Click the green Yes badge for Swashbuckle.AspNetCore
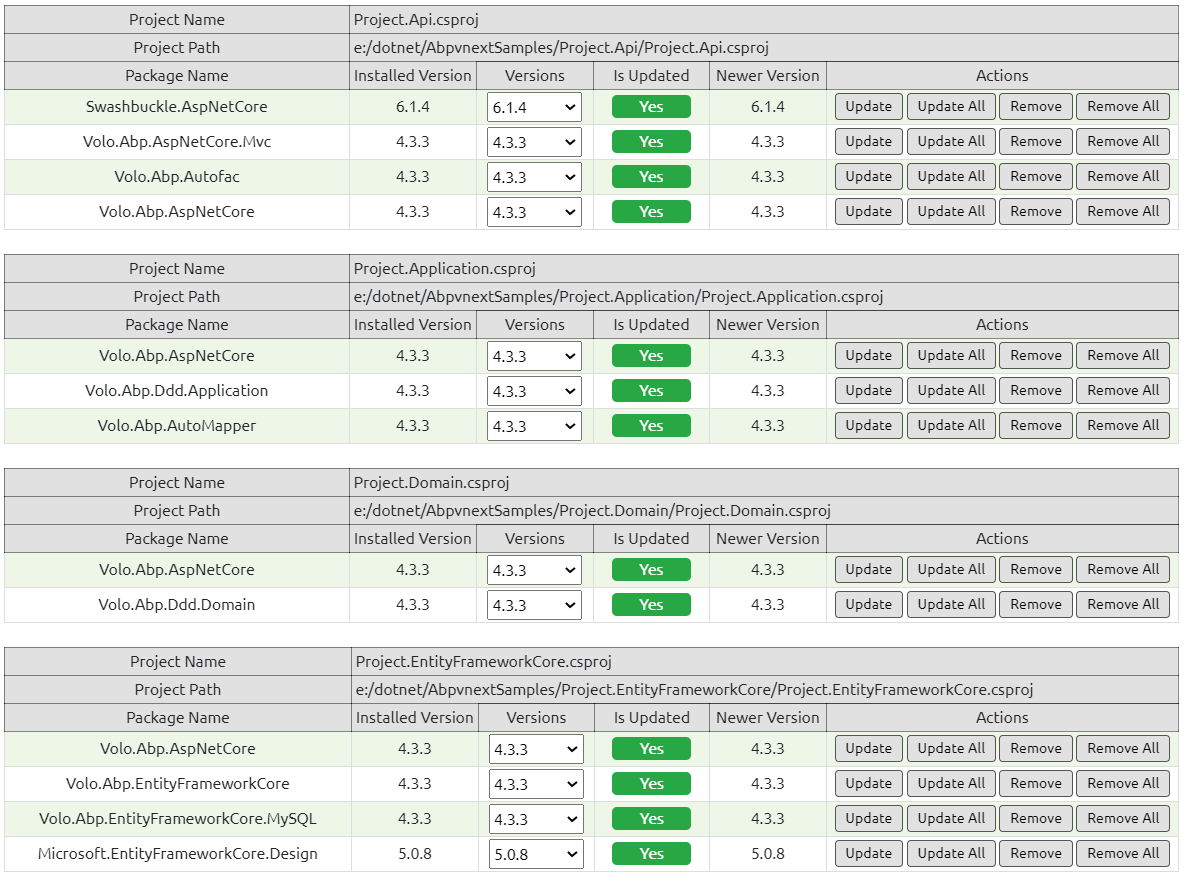 coord(651,107)
